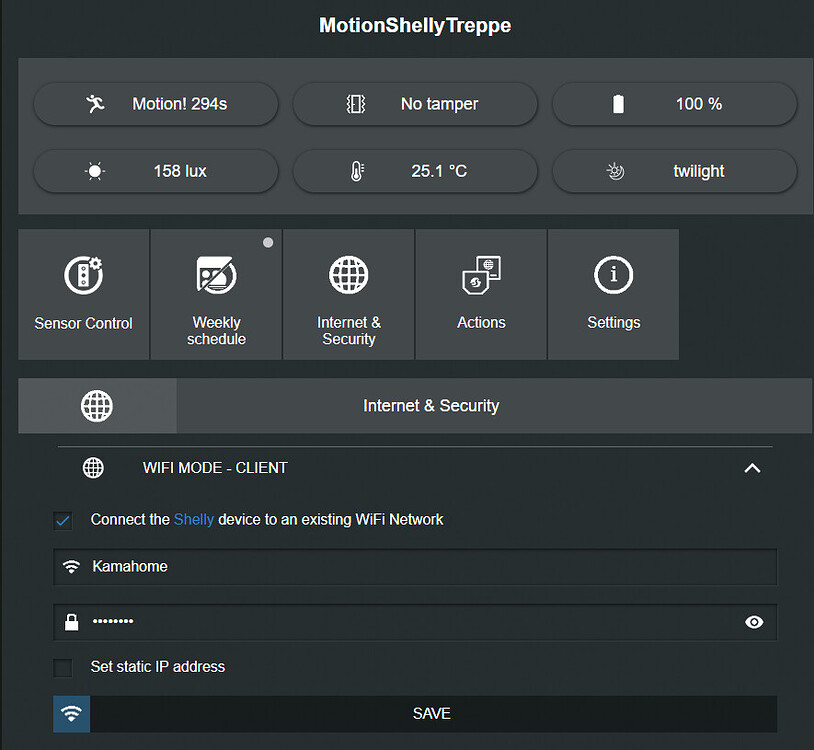The height and width of the screenshot is (750, 814).
Task: Toggle password visibility with the eye icon
Action: click(x=754, y=621)
